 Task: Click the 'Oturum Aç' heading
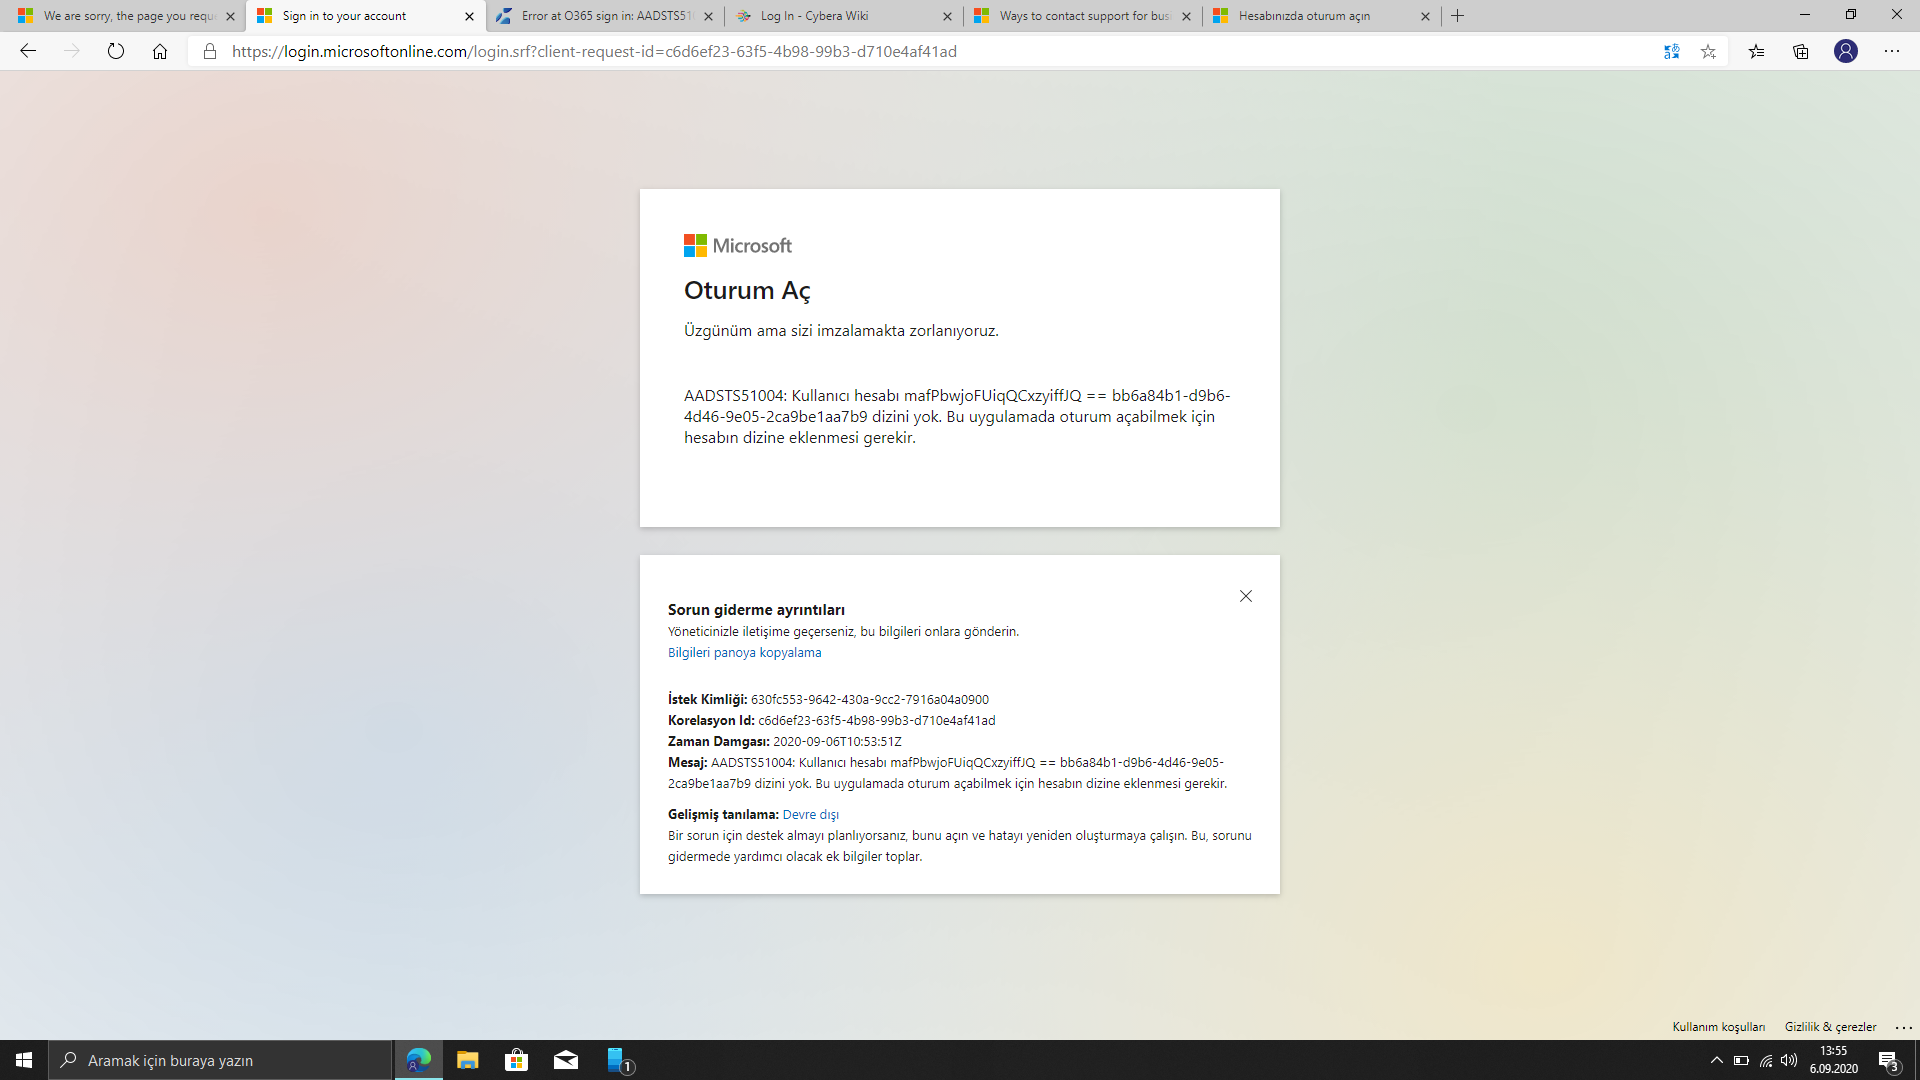click(747, 291)
